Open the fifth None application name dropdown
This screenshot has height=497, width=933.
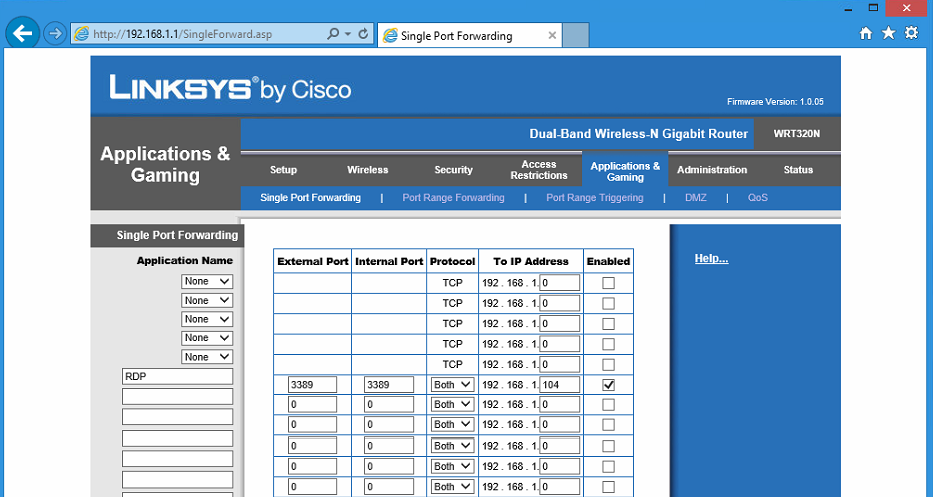[206, 357]
